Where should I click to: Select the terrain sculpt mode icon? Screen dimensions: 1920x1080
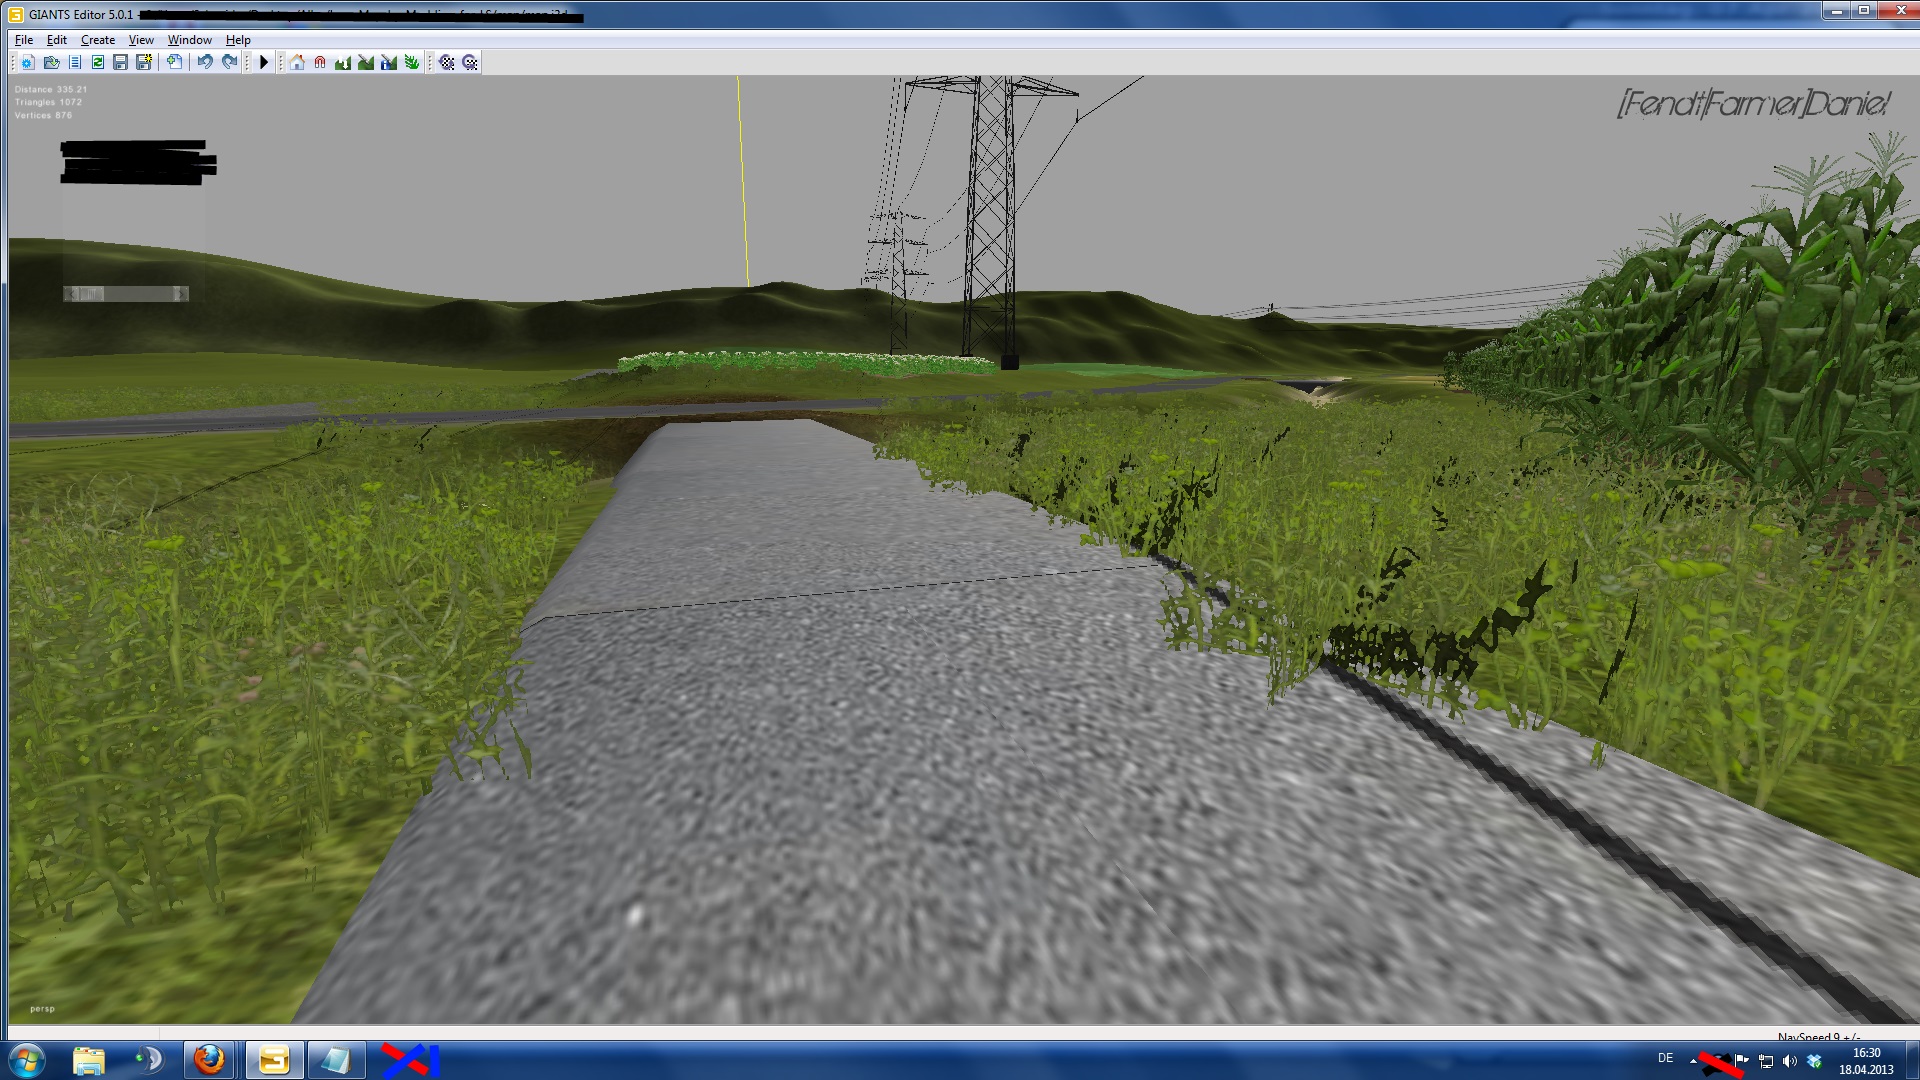coord(343,63)
